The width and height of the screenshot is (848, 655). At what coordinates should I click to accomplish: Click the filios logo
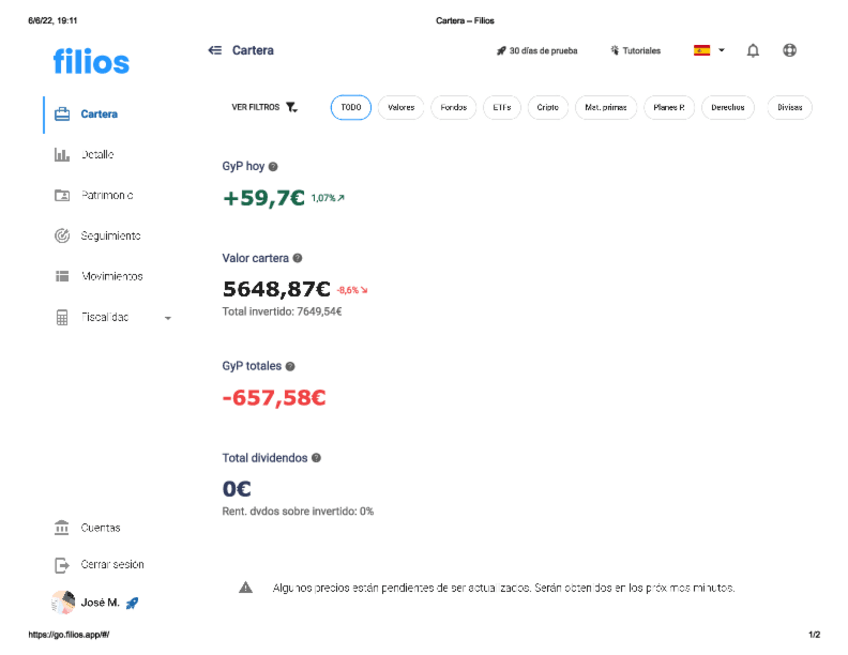click(x=91, y=61)
